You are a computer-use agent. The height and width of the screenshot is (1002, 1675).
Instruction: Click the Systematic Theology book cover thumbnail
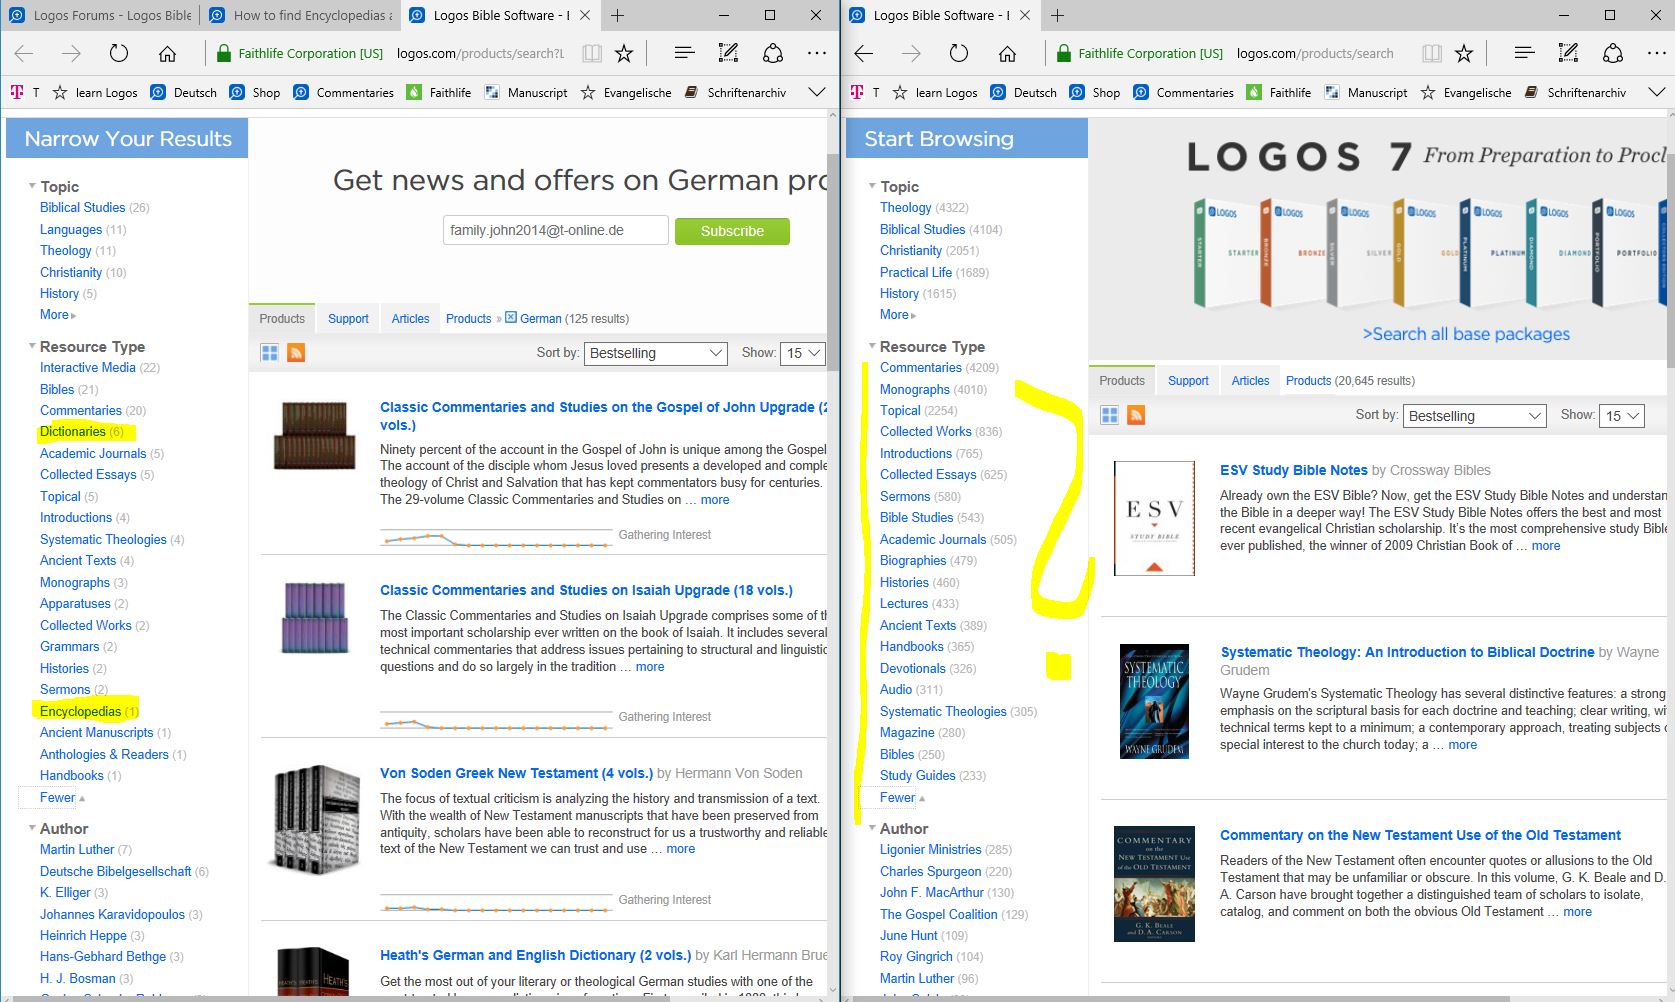1154,701
